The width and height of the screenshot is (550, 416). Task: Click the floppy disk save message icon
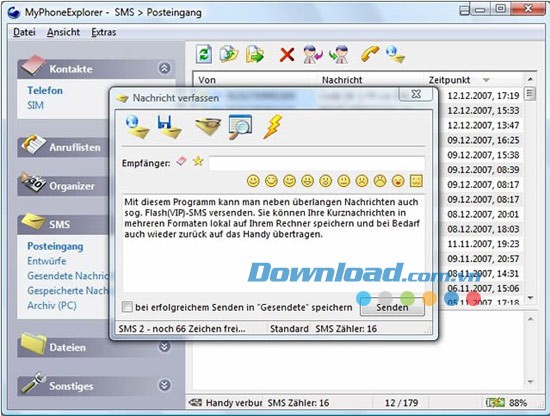pyautogui.click(x=169, y=127)
